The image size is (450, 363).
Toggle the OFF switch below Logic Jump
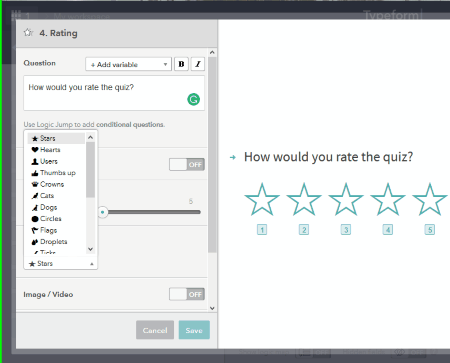pyautogui.click(x=187, y=165)
